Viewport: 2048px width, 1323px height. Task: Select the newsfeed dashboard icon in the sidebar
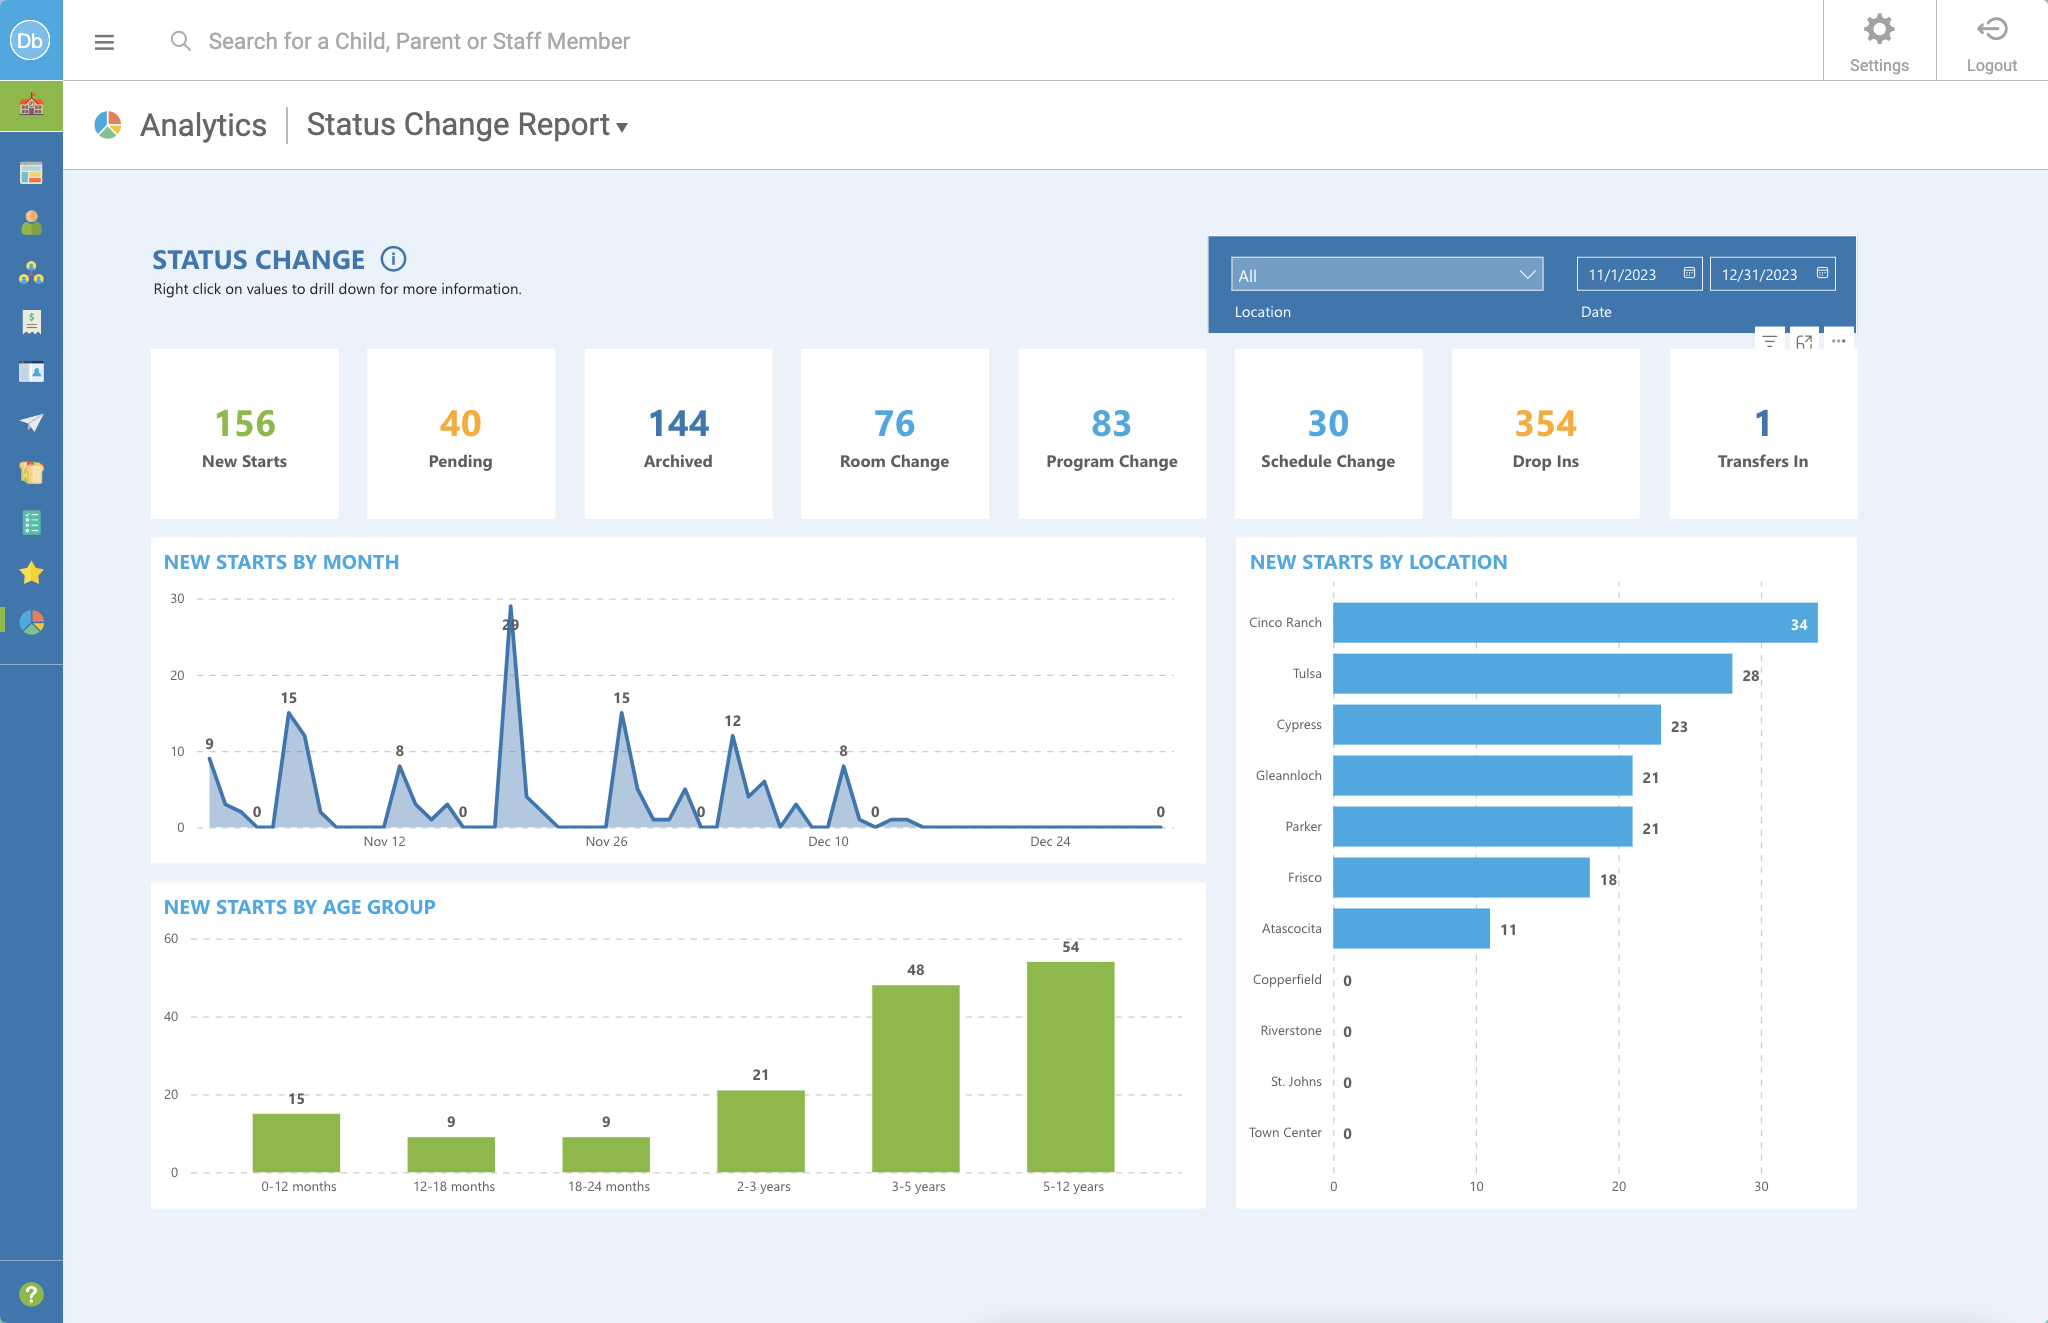pyautogui.click(x=33, y=172)
